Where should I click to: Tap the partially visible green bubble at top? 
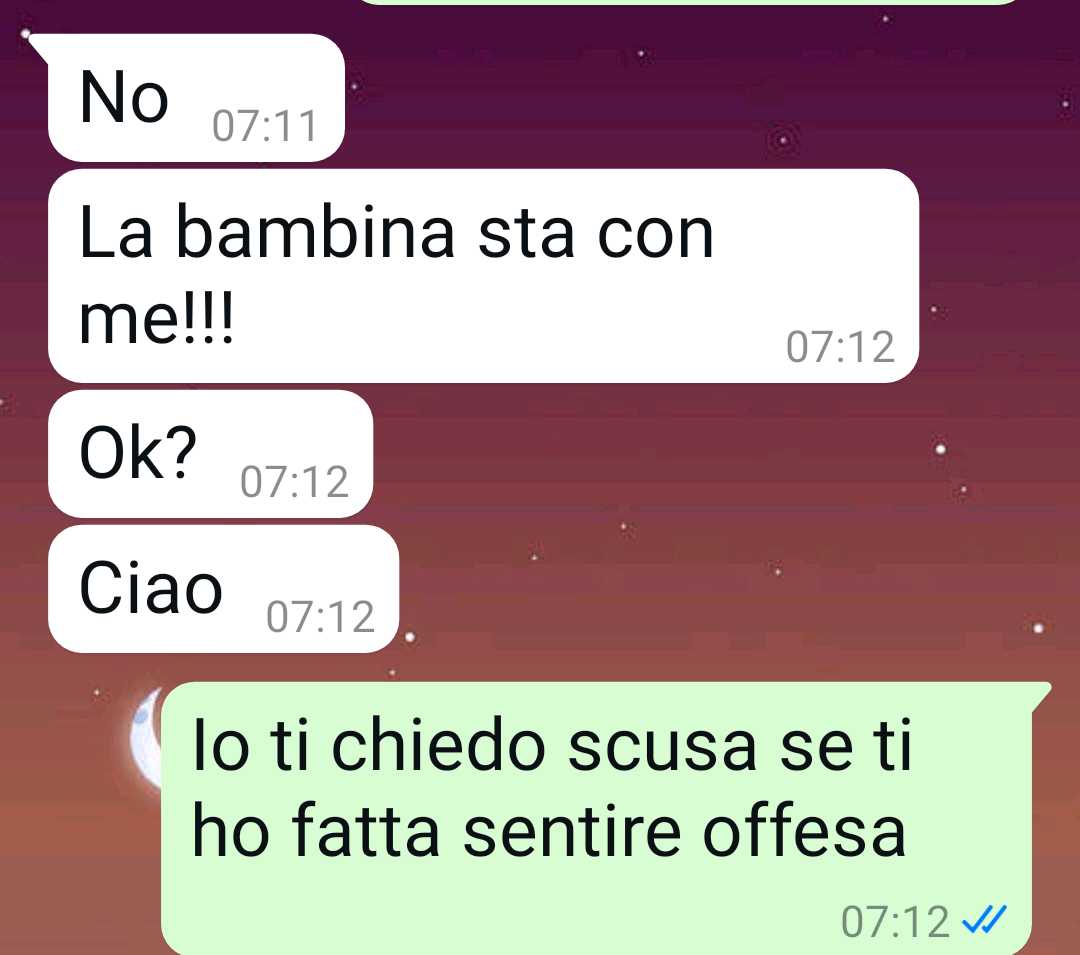[689, 2]
